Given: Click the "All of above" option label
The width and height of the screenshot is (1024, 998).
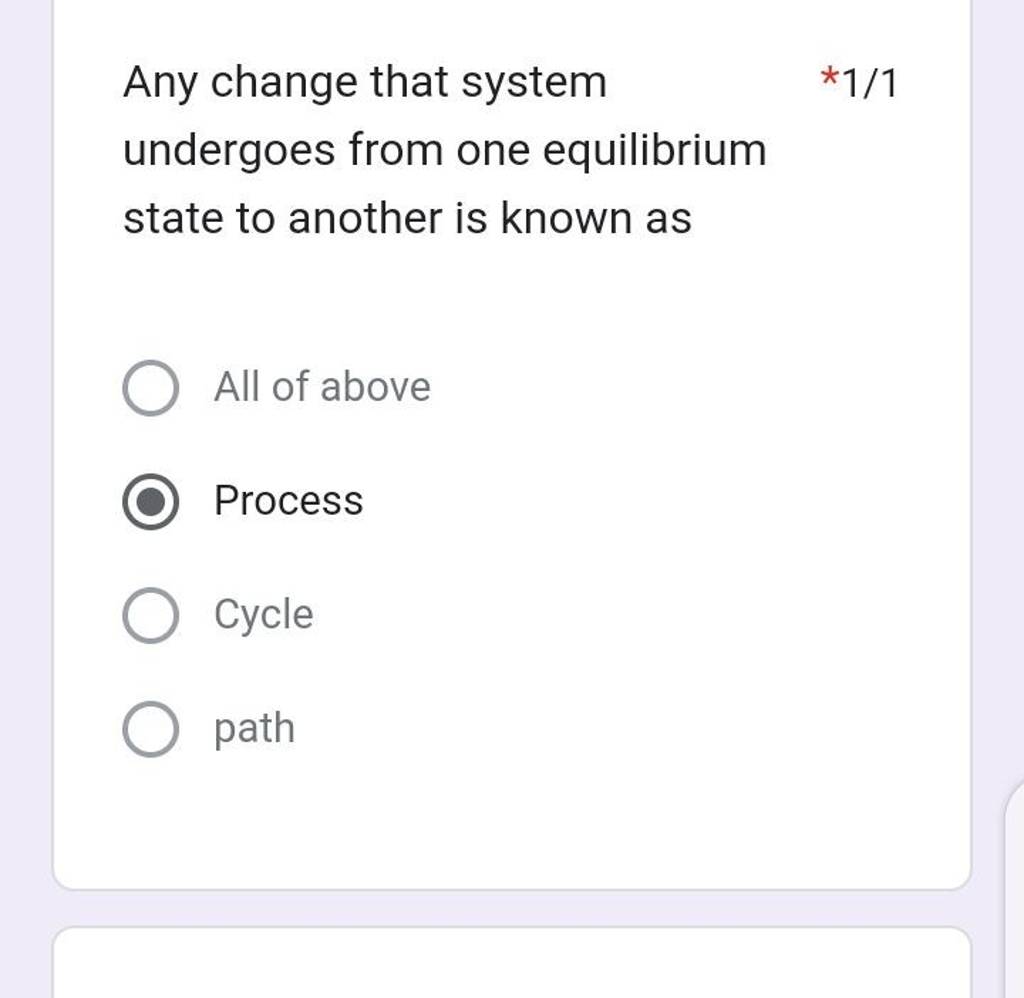Looking at the screenshot, I should (321, 386).
